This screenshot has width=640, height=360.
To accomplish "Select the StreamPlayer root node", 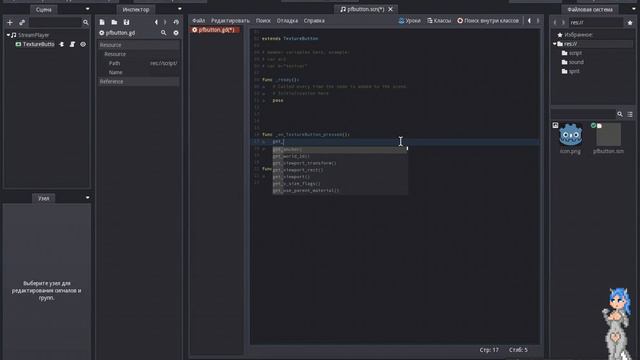I will tap(33, 35).
